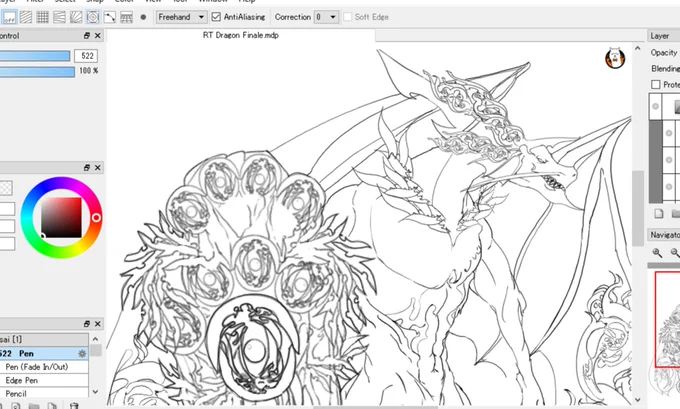Click the Soft Edge checkbox
The width and height of the screenshot is (680, 409).
(347, 17)
